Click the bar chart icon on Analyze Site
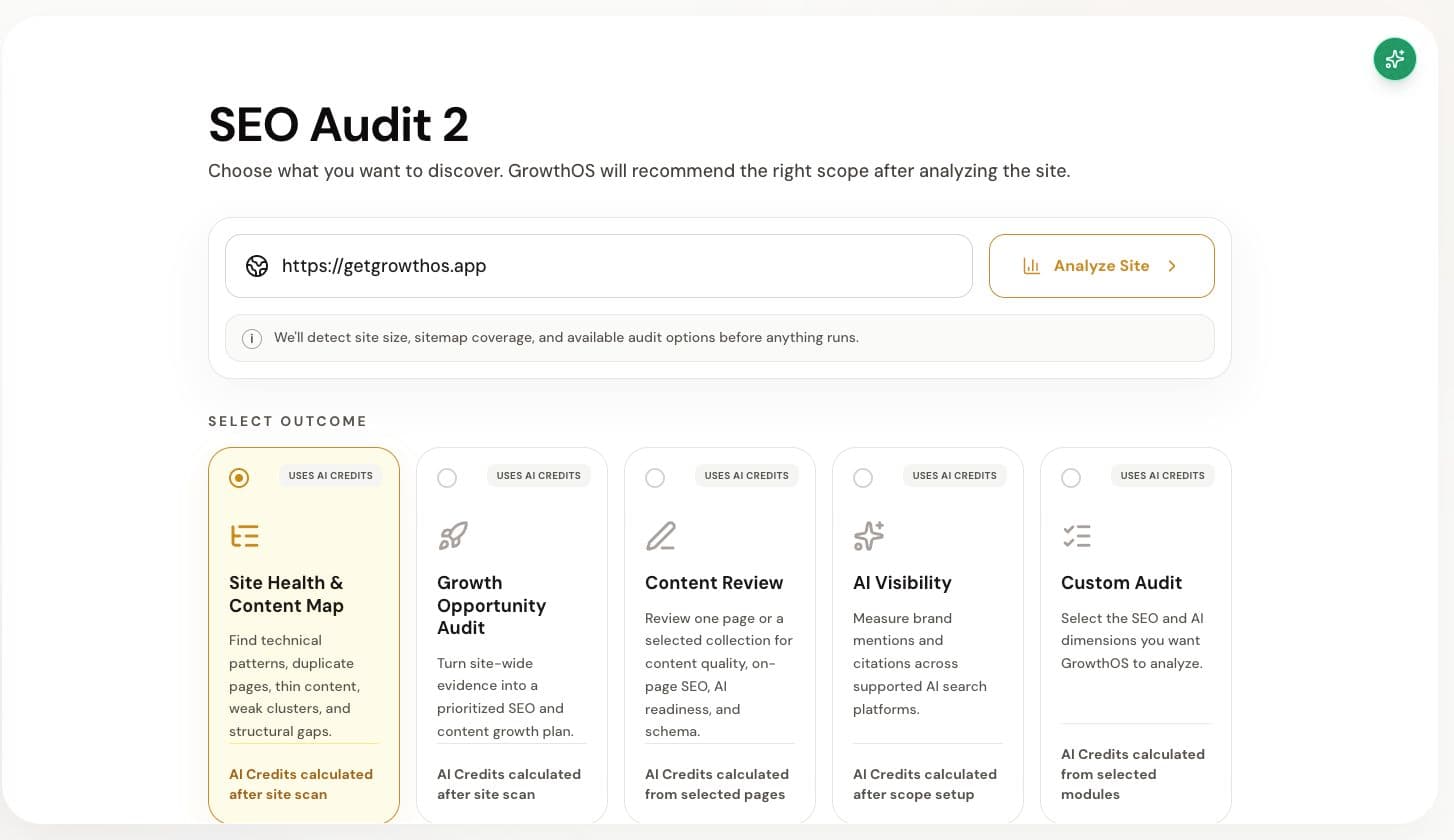The image size is (1454, 840). pos(1031,266)
